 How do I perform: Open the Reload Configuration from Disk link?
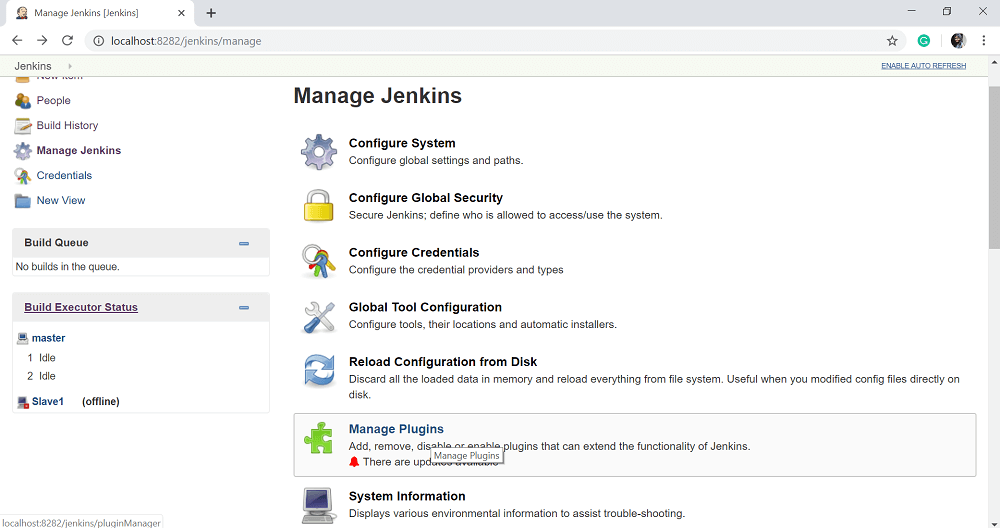443,362
